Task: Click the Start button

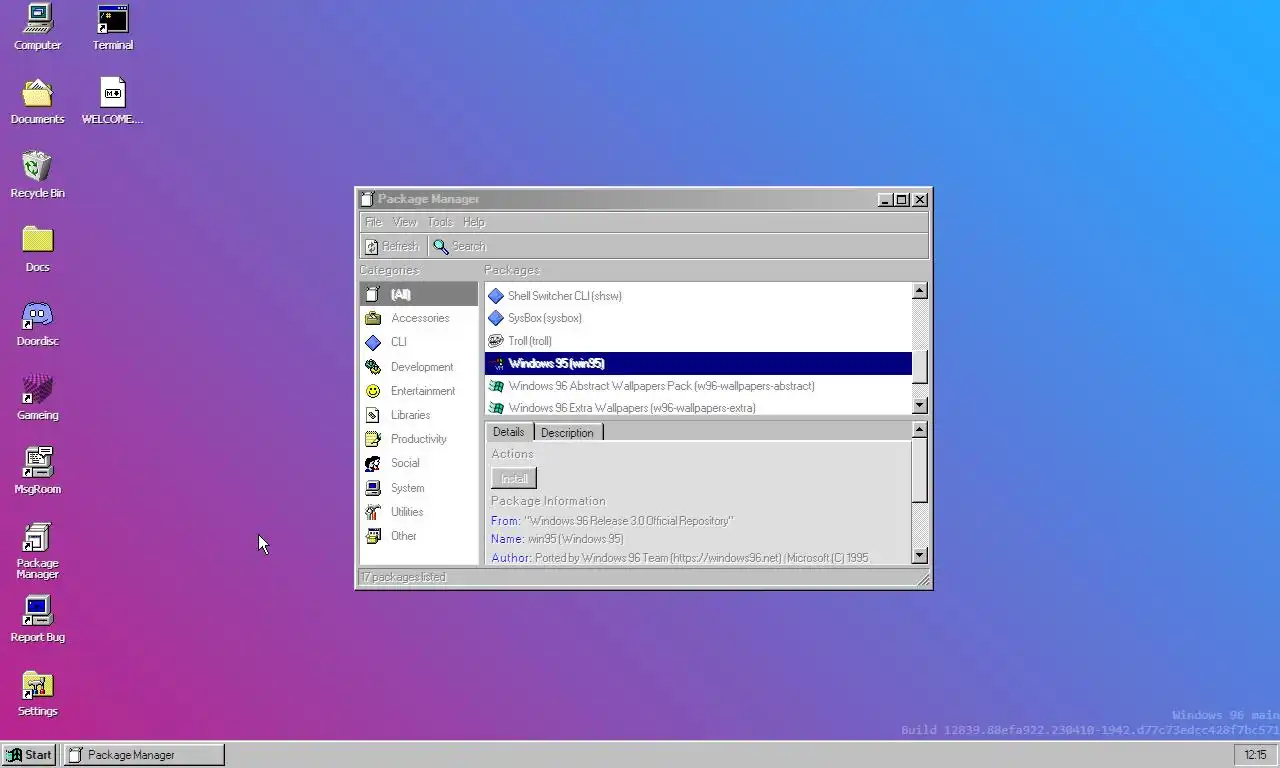Action: [29, 755]
